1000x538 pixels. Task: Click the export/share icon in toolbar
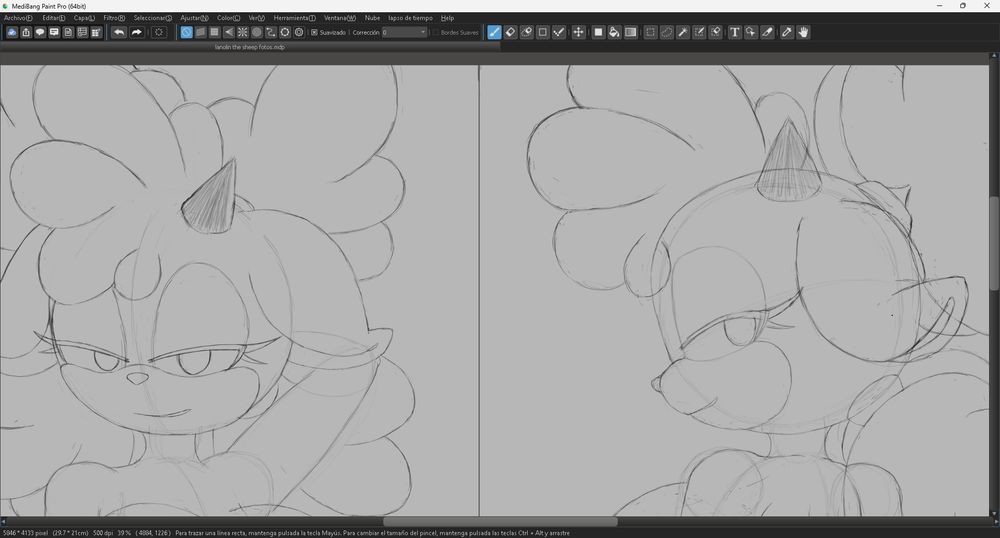click(x=26, y=32)
